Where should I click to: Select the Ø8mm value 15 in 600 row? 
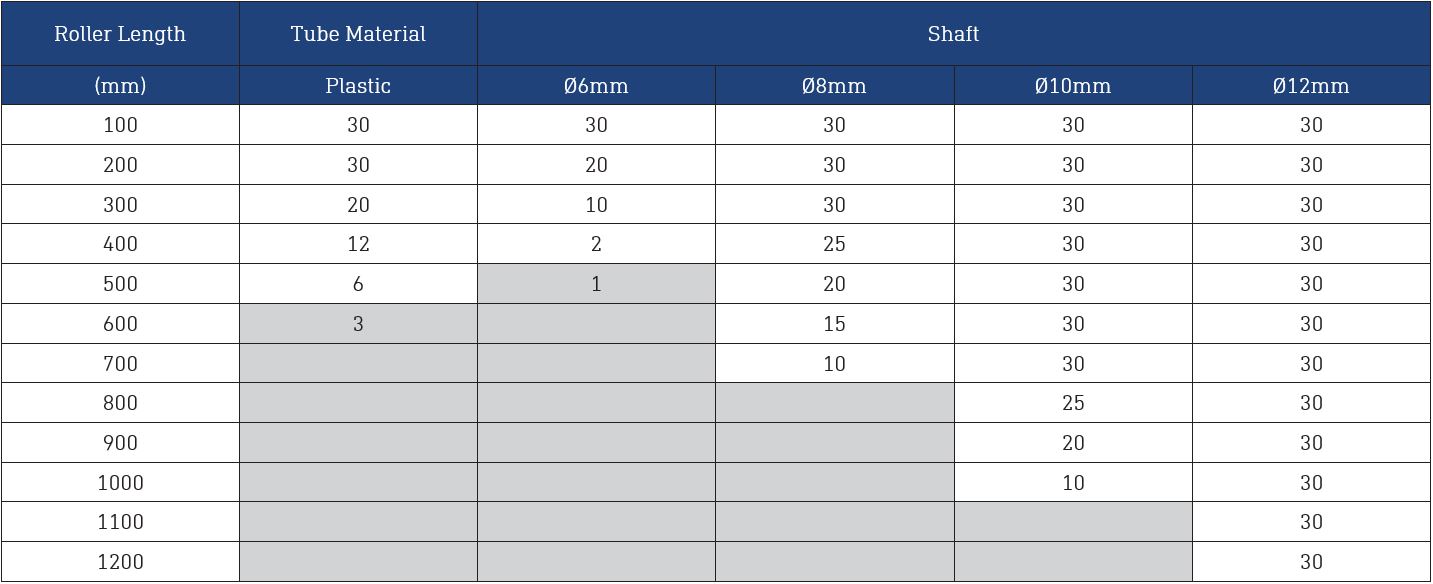(835, 324)
